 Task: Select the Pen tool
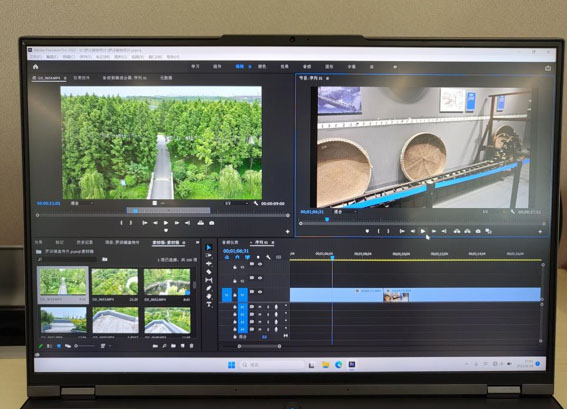[209, 288]
